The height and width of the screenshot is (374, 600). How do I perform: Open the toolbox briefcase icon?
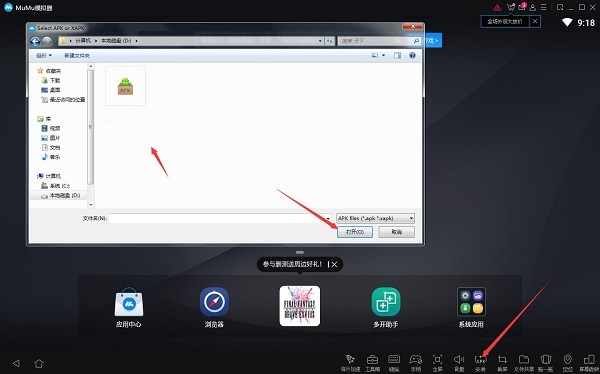point(372,362)
